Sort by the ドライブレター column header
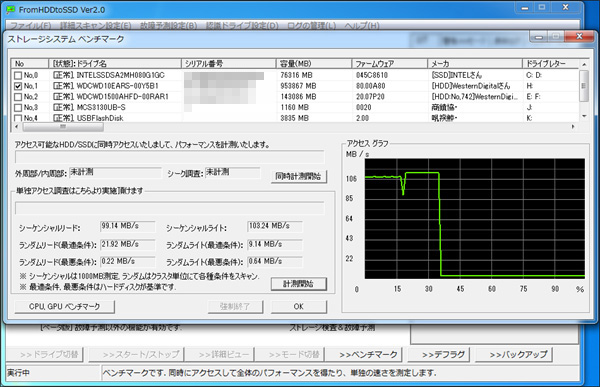The width and height of the screenshot is (600, 387). [550, 64]
